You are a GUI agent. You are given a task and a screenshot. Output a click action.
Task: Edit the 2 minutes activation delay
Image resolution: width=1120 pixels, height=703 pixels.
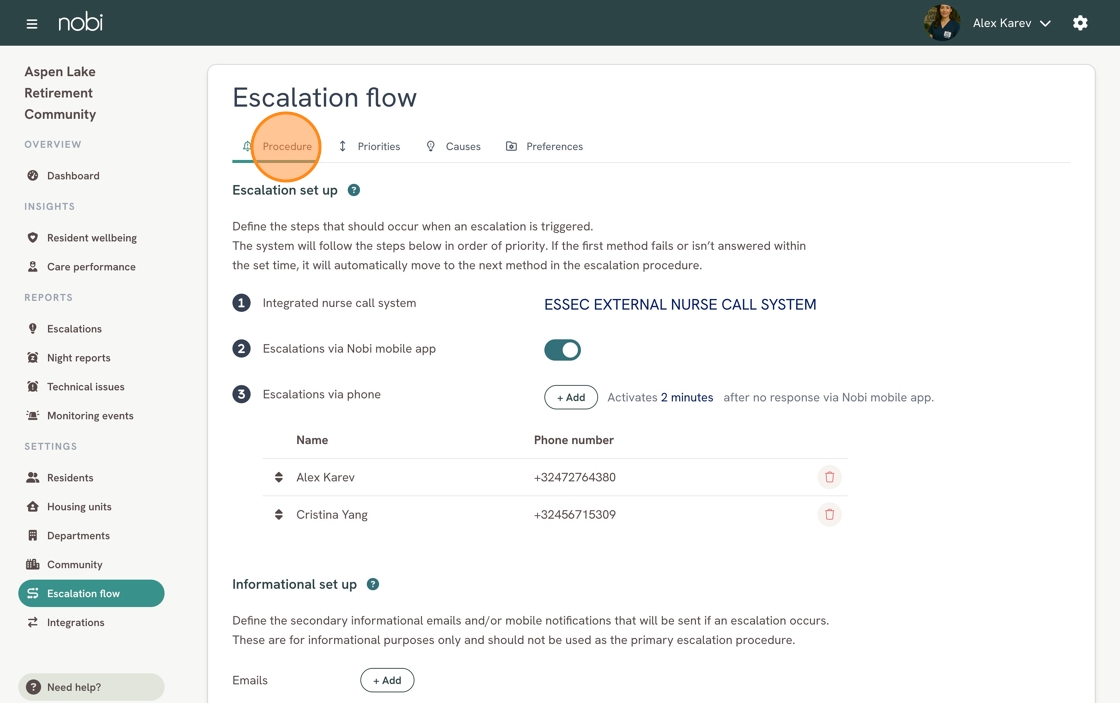coord(686,397)
